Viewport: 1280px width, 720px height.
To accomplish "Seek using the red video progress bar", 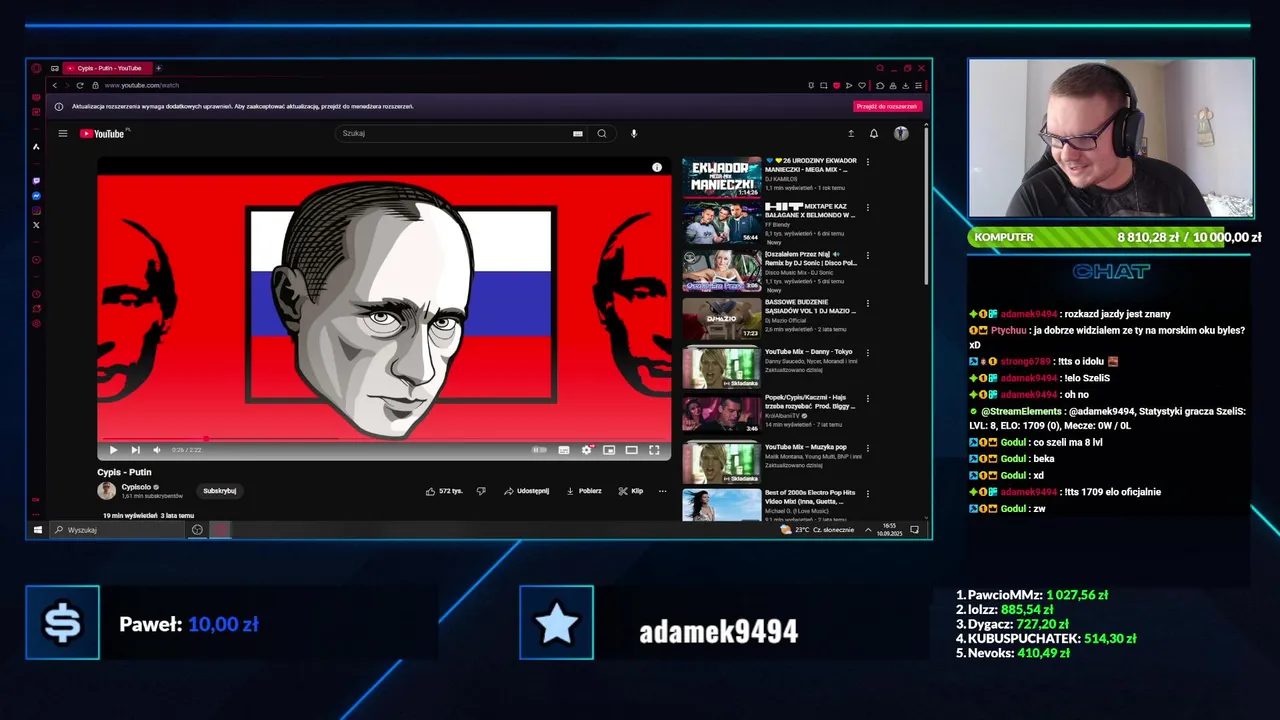I will point(384,438).
